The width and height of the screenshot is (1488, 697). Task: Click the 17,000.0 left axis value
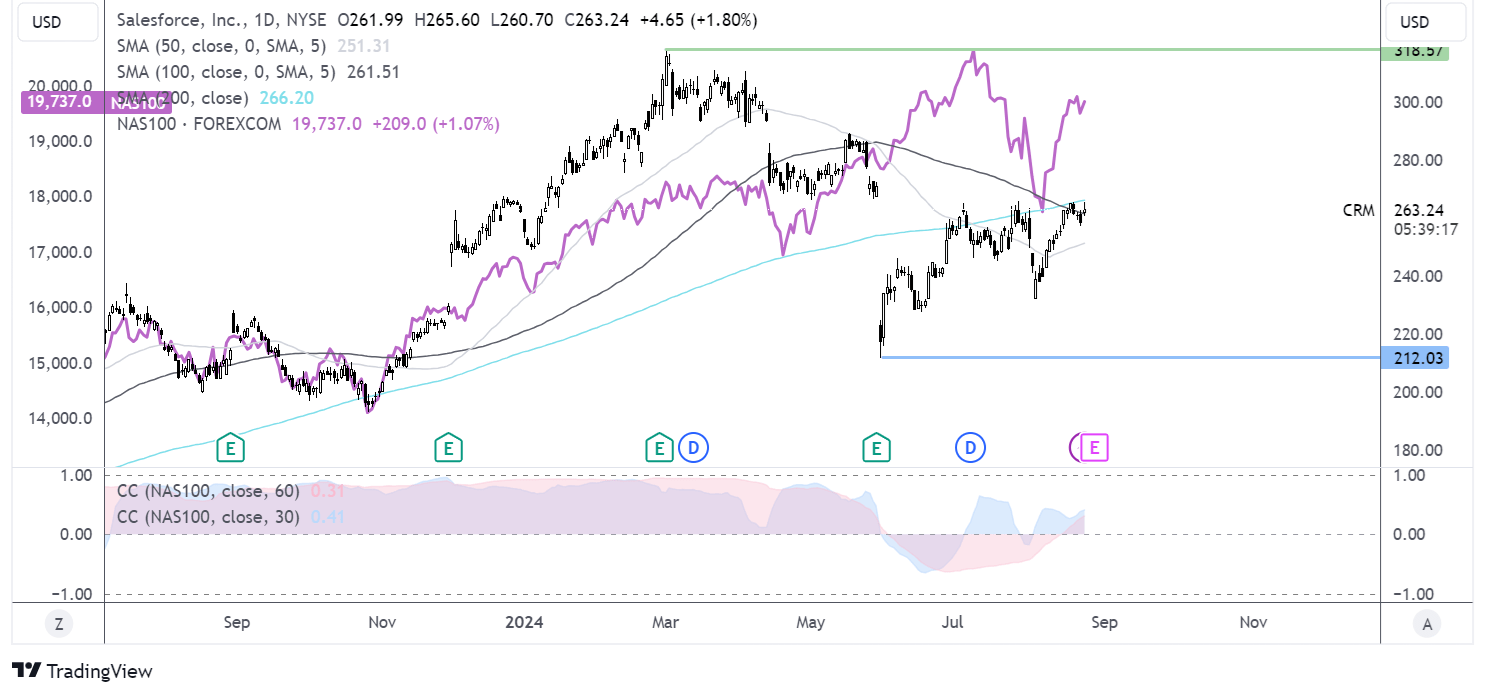coord(62,252)
